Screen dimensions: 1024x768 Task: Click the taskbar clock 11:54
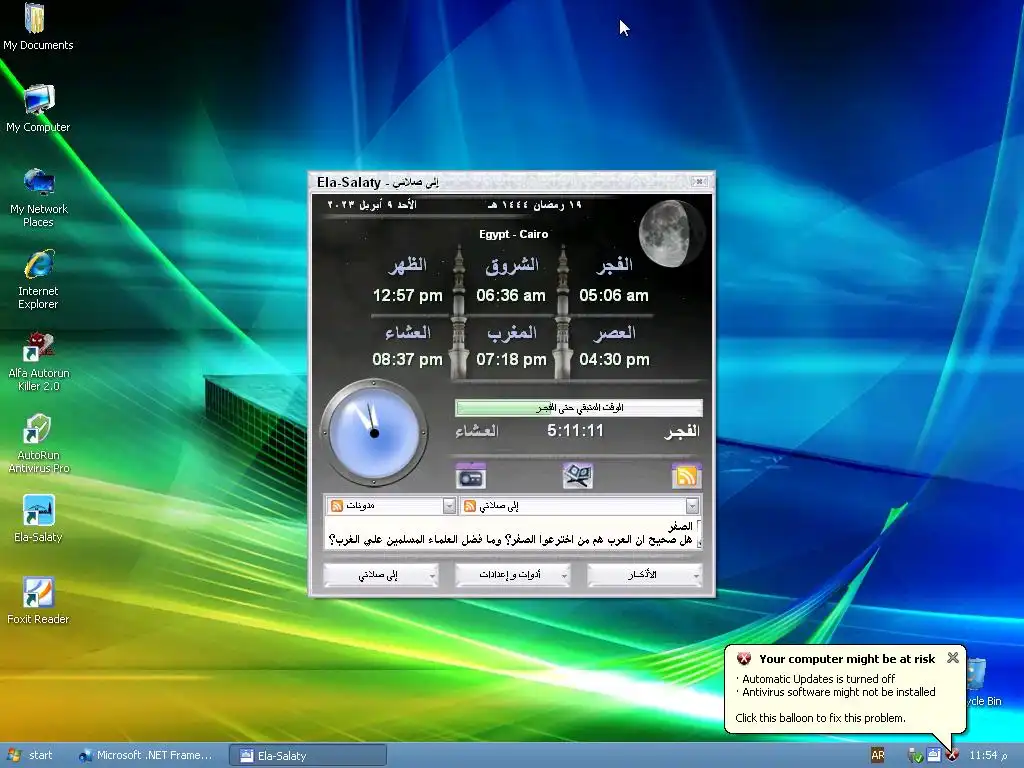[988, 756]
